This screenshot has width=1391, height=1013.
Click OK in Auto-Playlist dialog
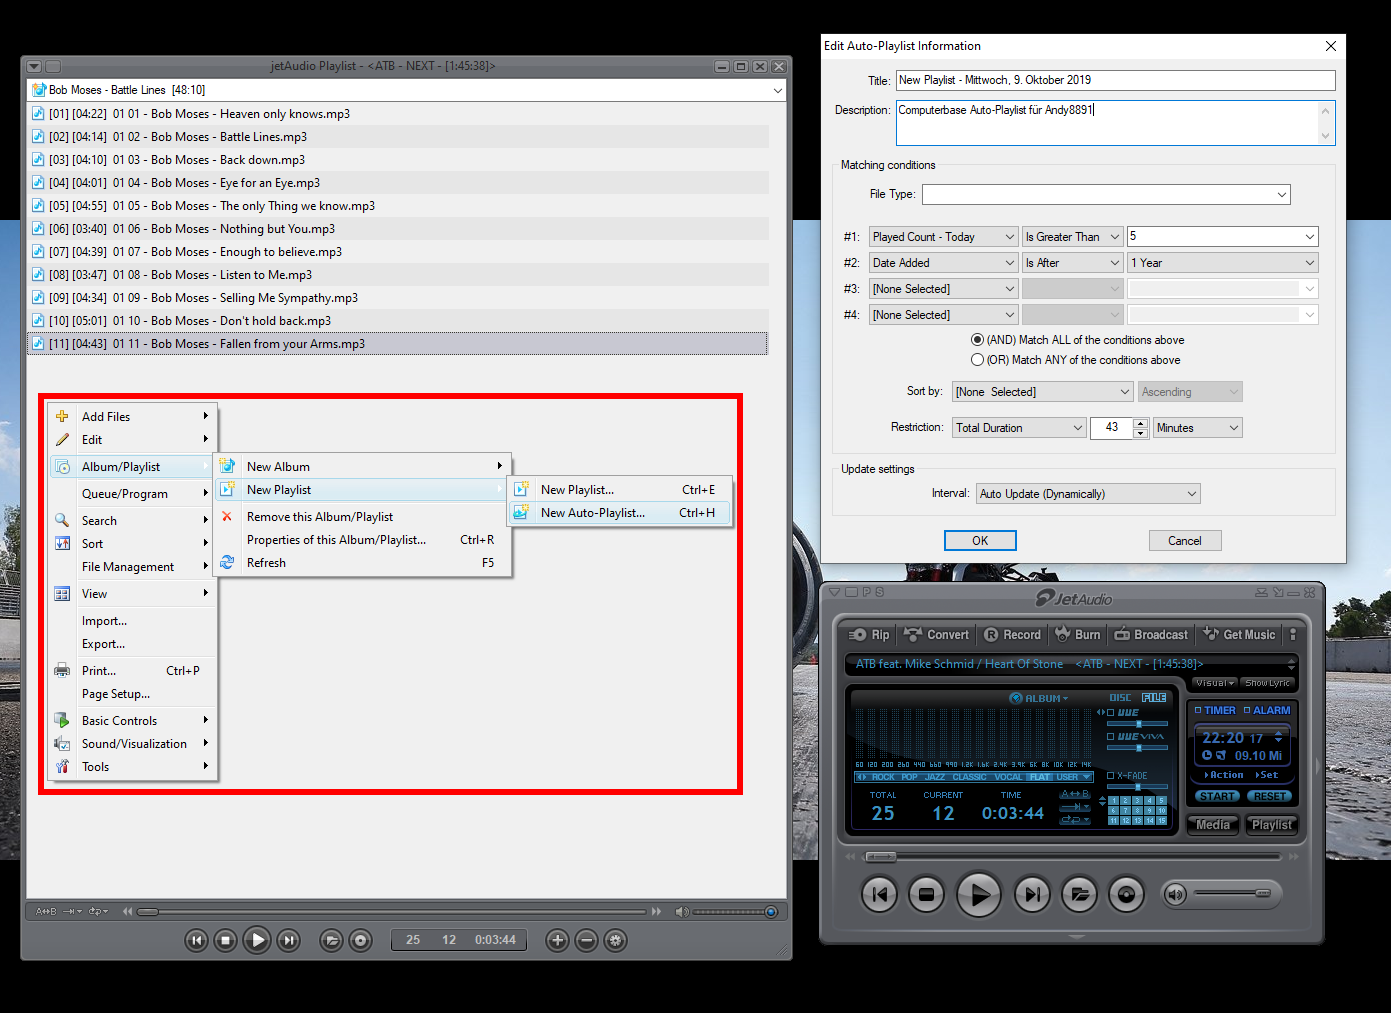point(980,541)
